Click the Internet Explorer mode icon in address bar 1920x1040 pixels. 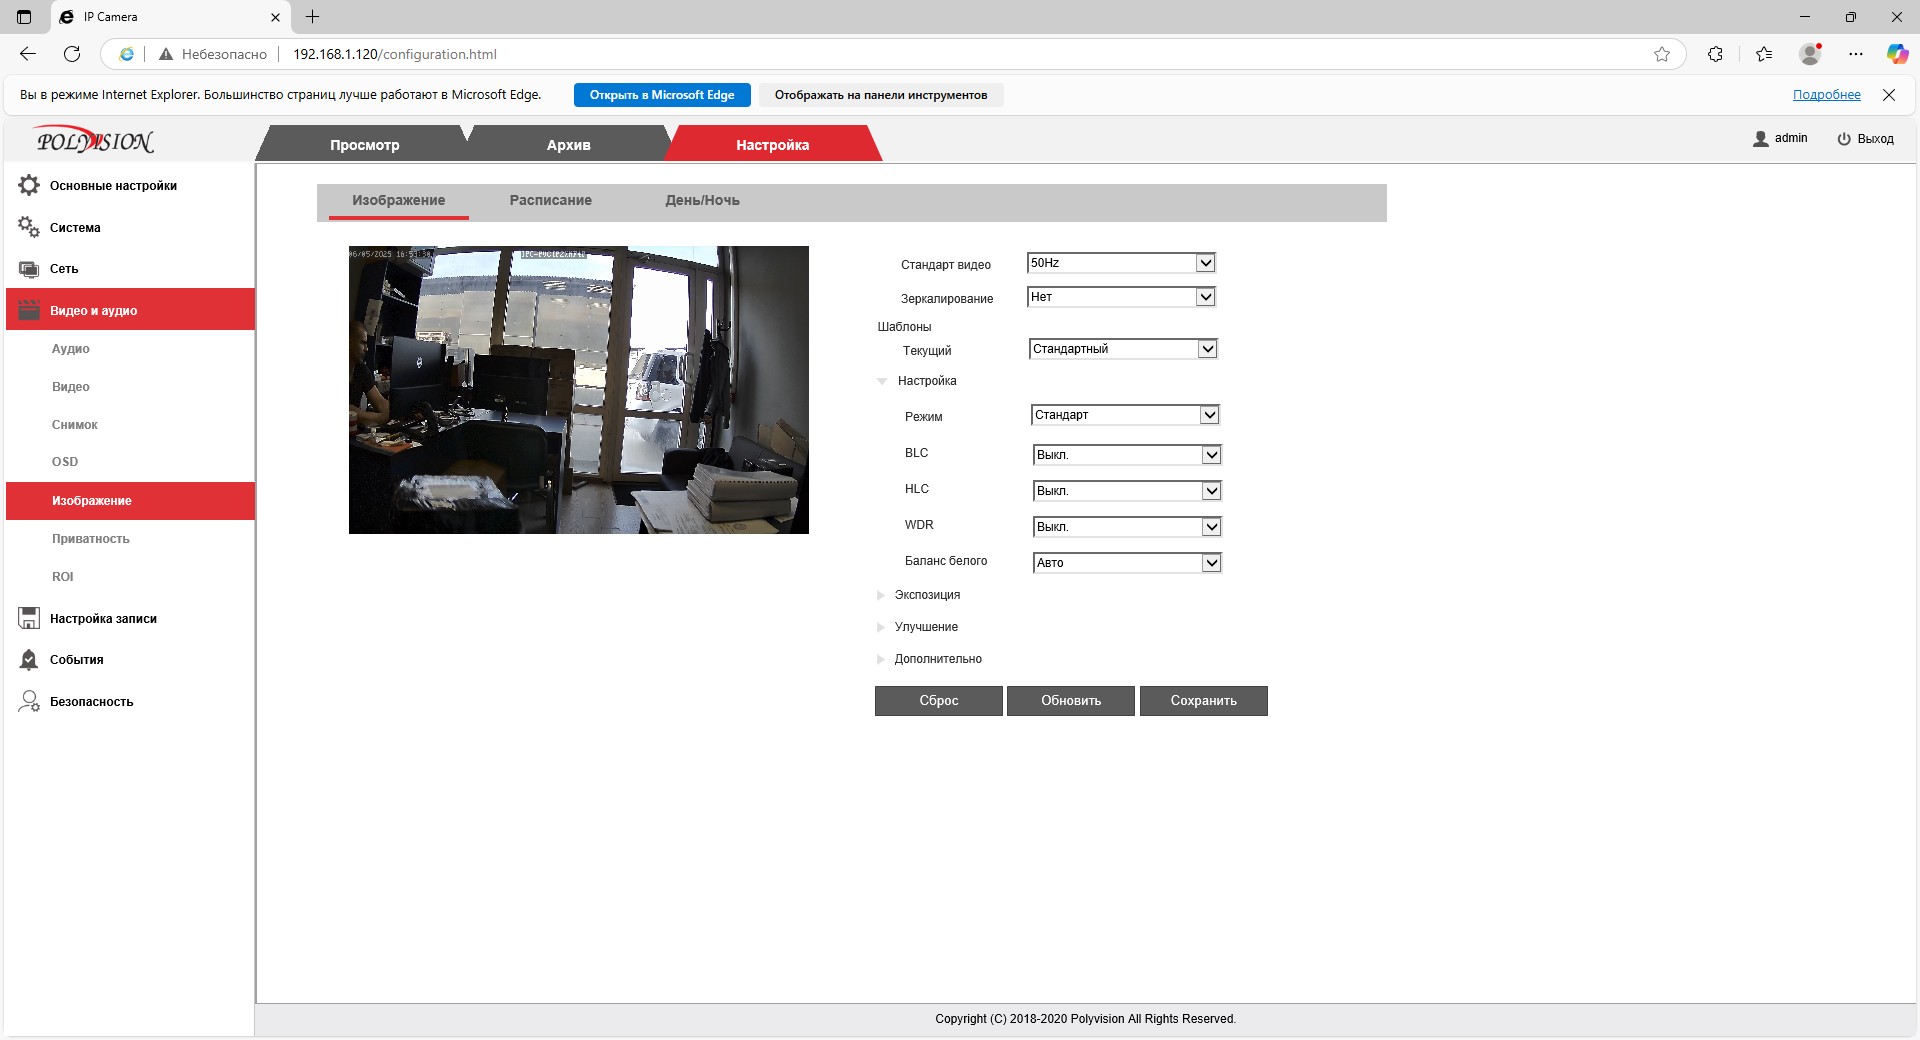(126, 54)
